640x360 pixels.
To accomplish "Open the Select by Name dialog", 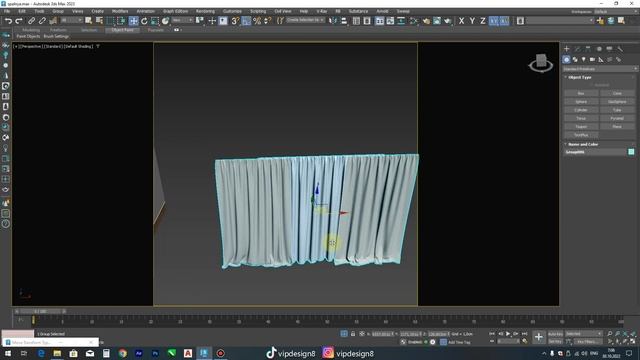I will 99,21.
